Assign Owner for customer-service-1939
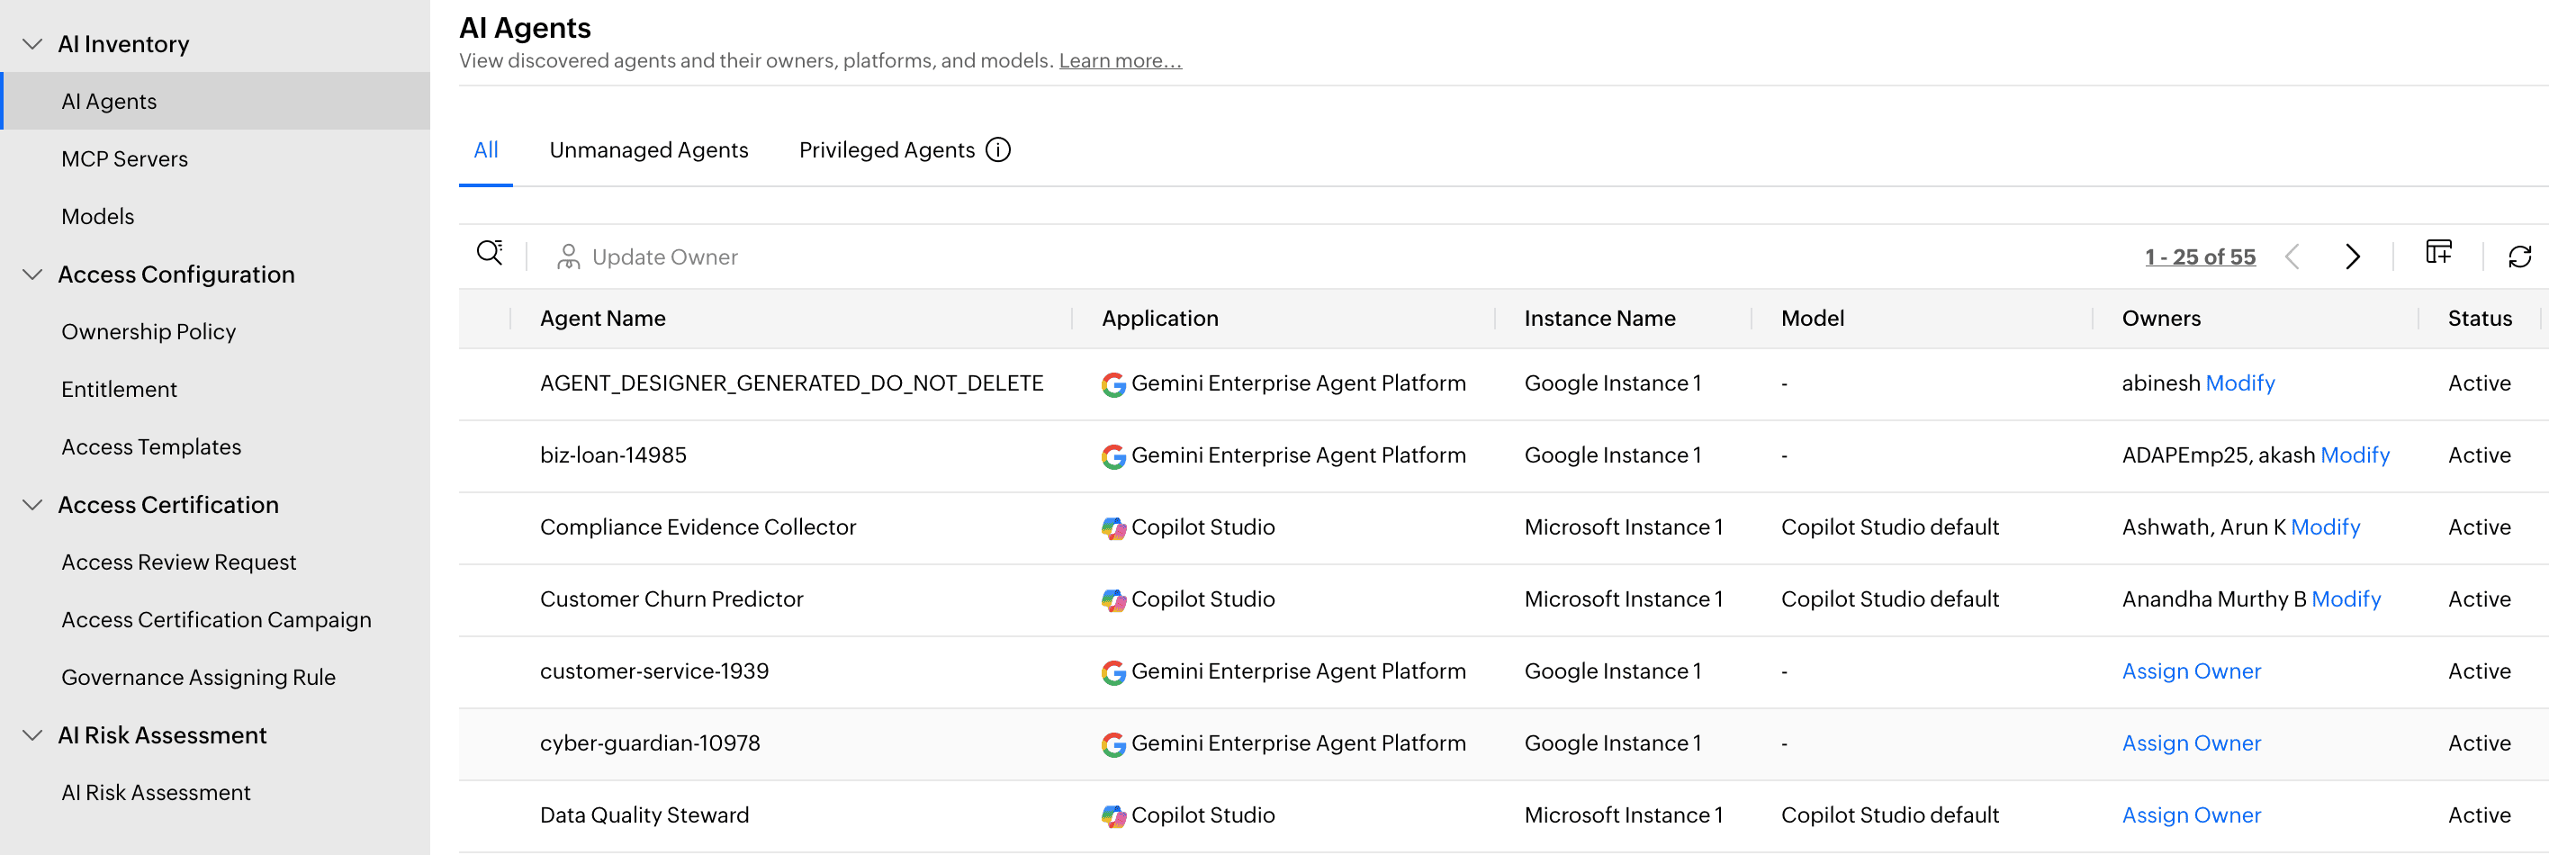 [2191, 671]
